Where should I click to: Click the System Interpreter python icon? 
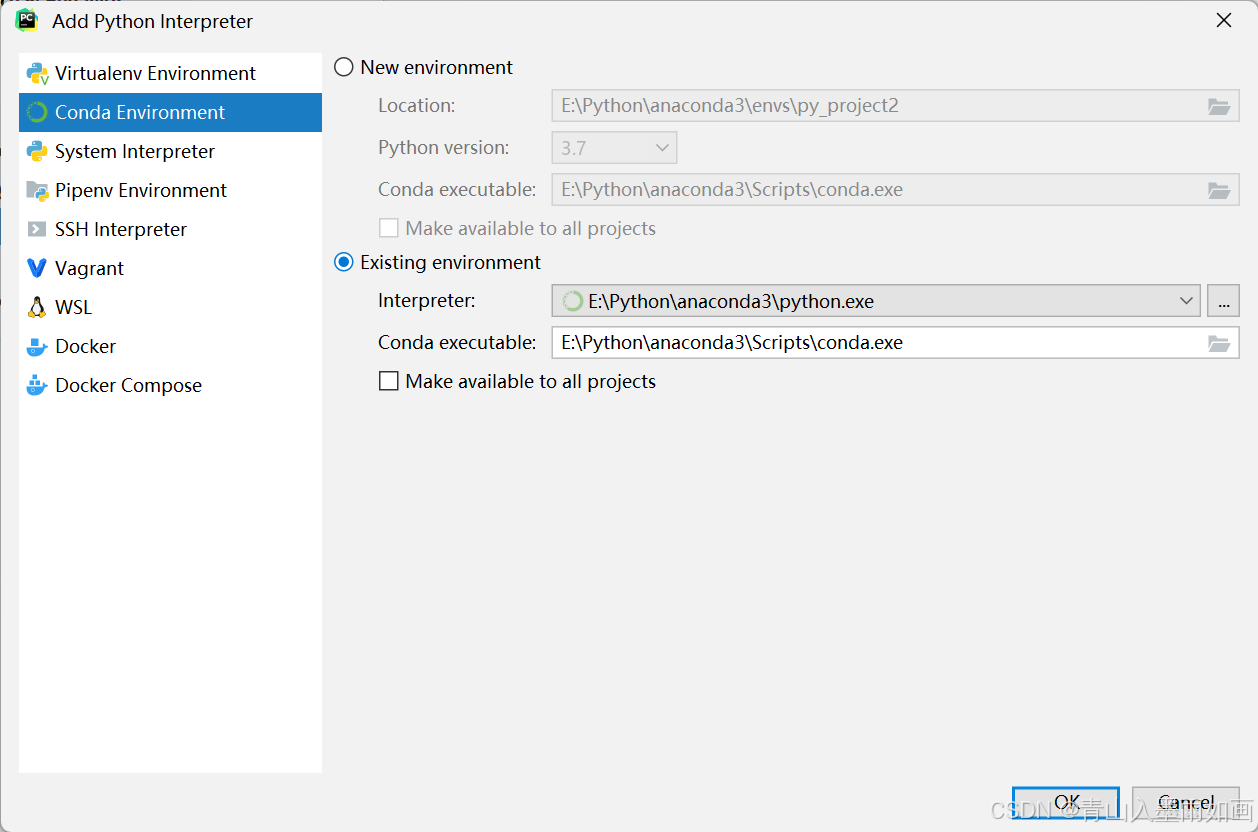[38, 152]
